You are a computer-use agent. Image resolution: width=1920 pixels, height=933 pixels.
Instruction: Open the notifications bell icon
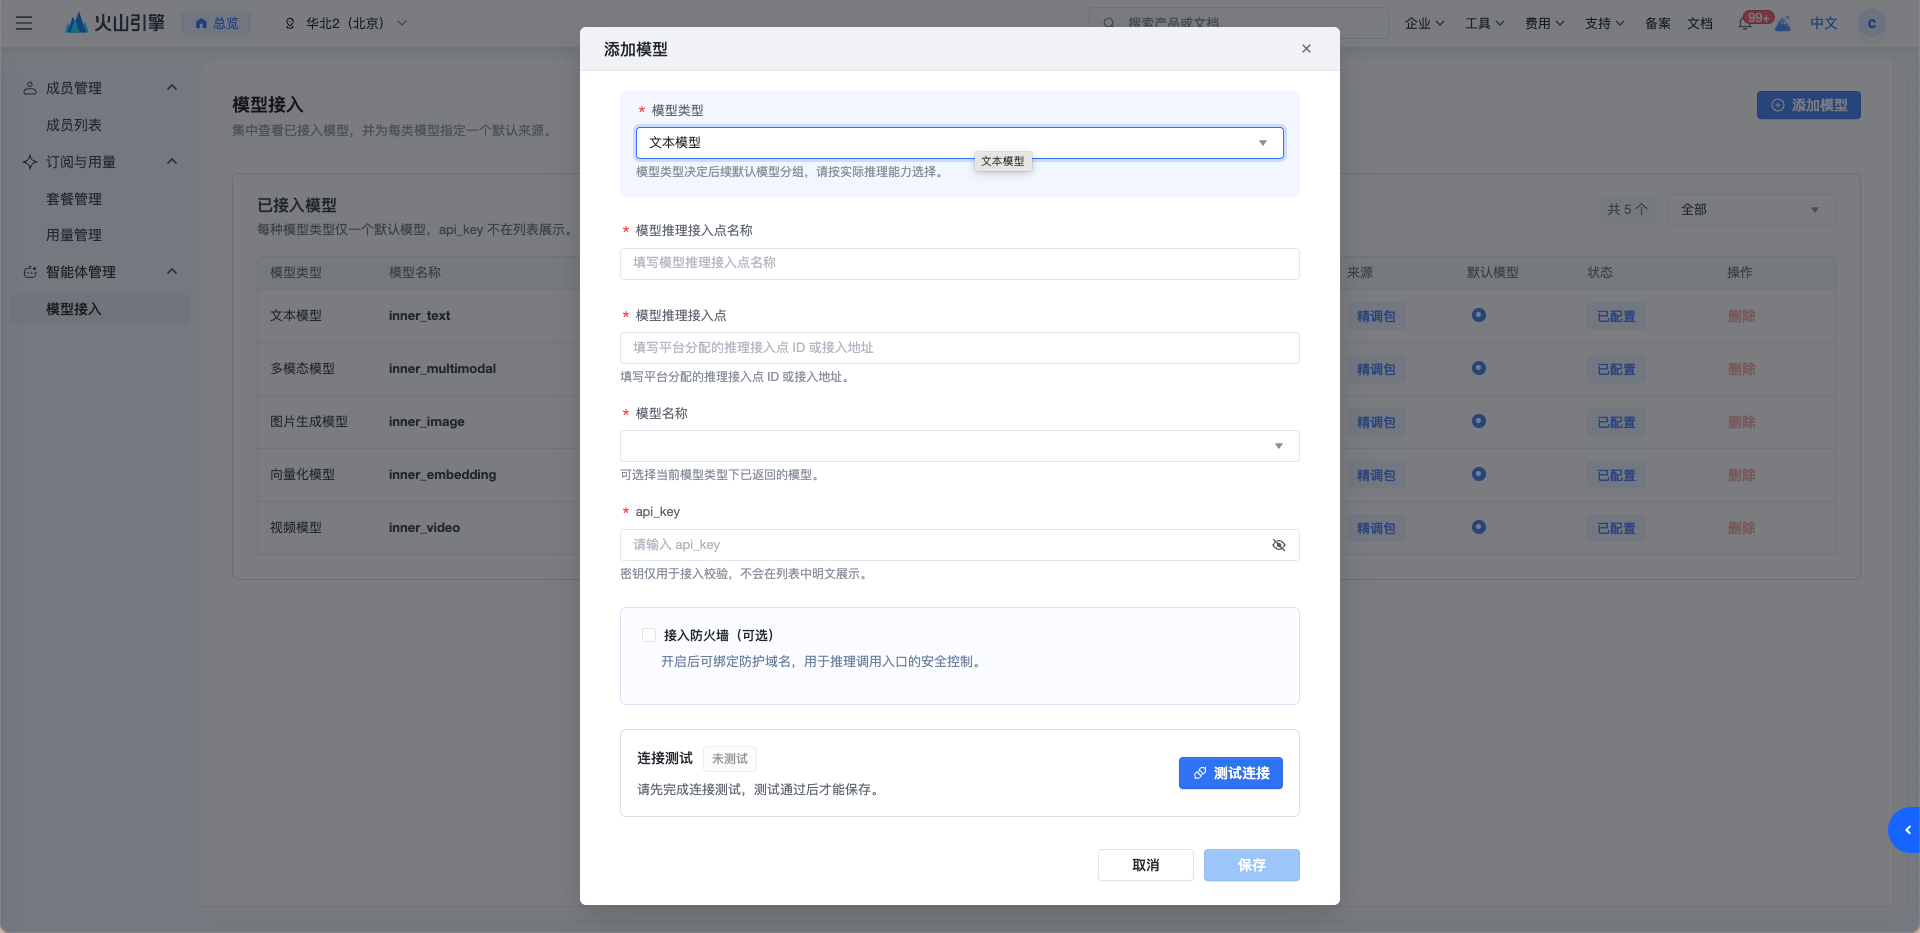click(x=1745, y=23)
